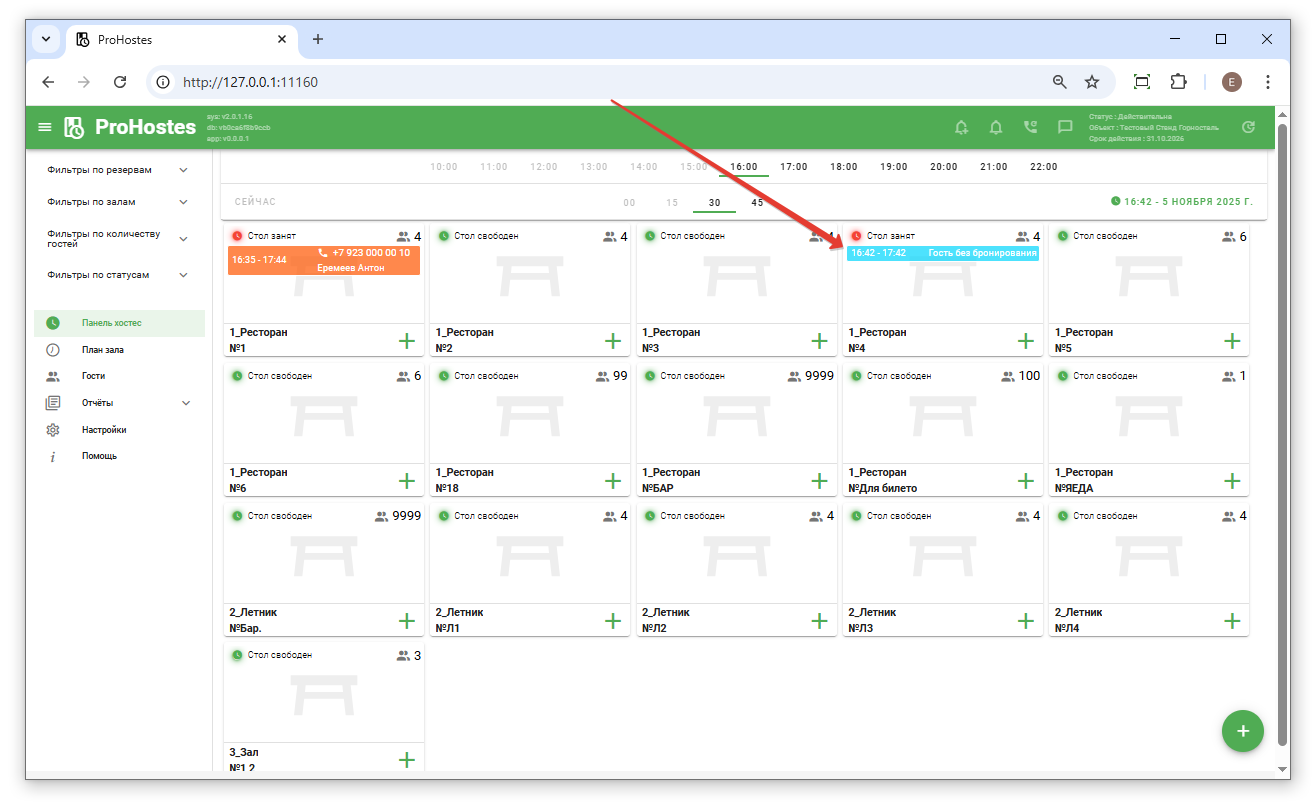
Task: Click the green plus on table №3
Action: 819,341
